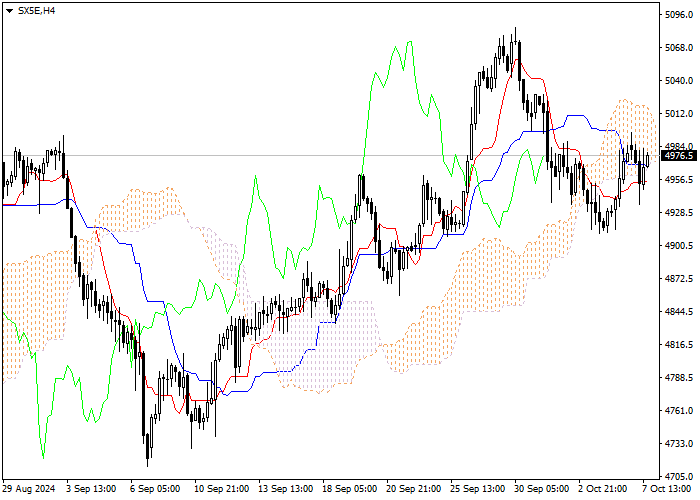The image size is (700, 500).
Task: Click the 4900.5 price axis label
Action: pos(679,246)
